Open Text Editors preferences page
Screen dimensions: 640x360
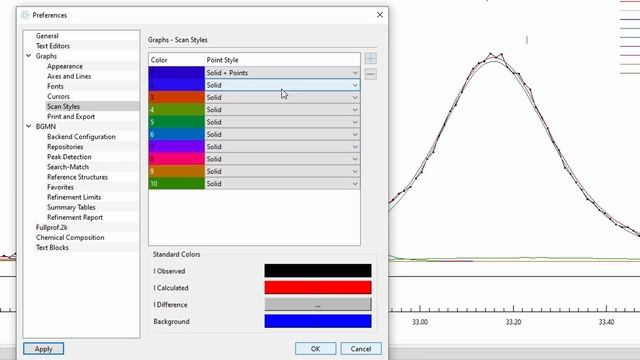pyautogui.click(x=53, y=46)
